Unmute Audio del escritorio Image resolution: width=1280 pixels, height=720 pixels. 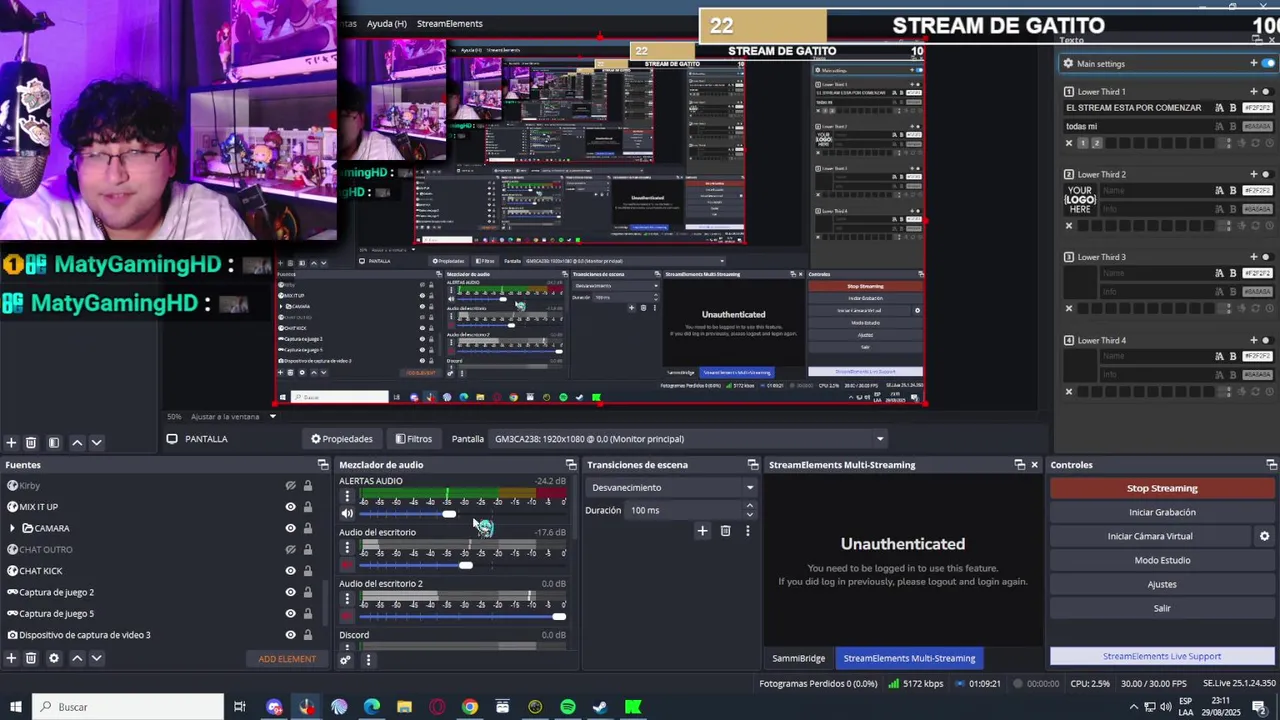[347, 565]
